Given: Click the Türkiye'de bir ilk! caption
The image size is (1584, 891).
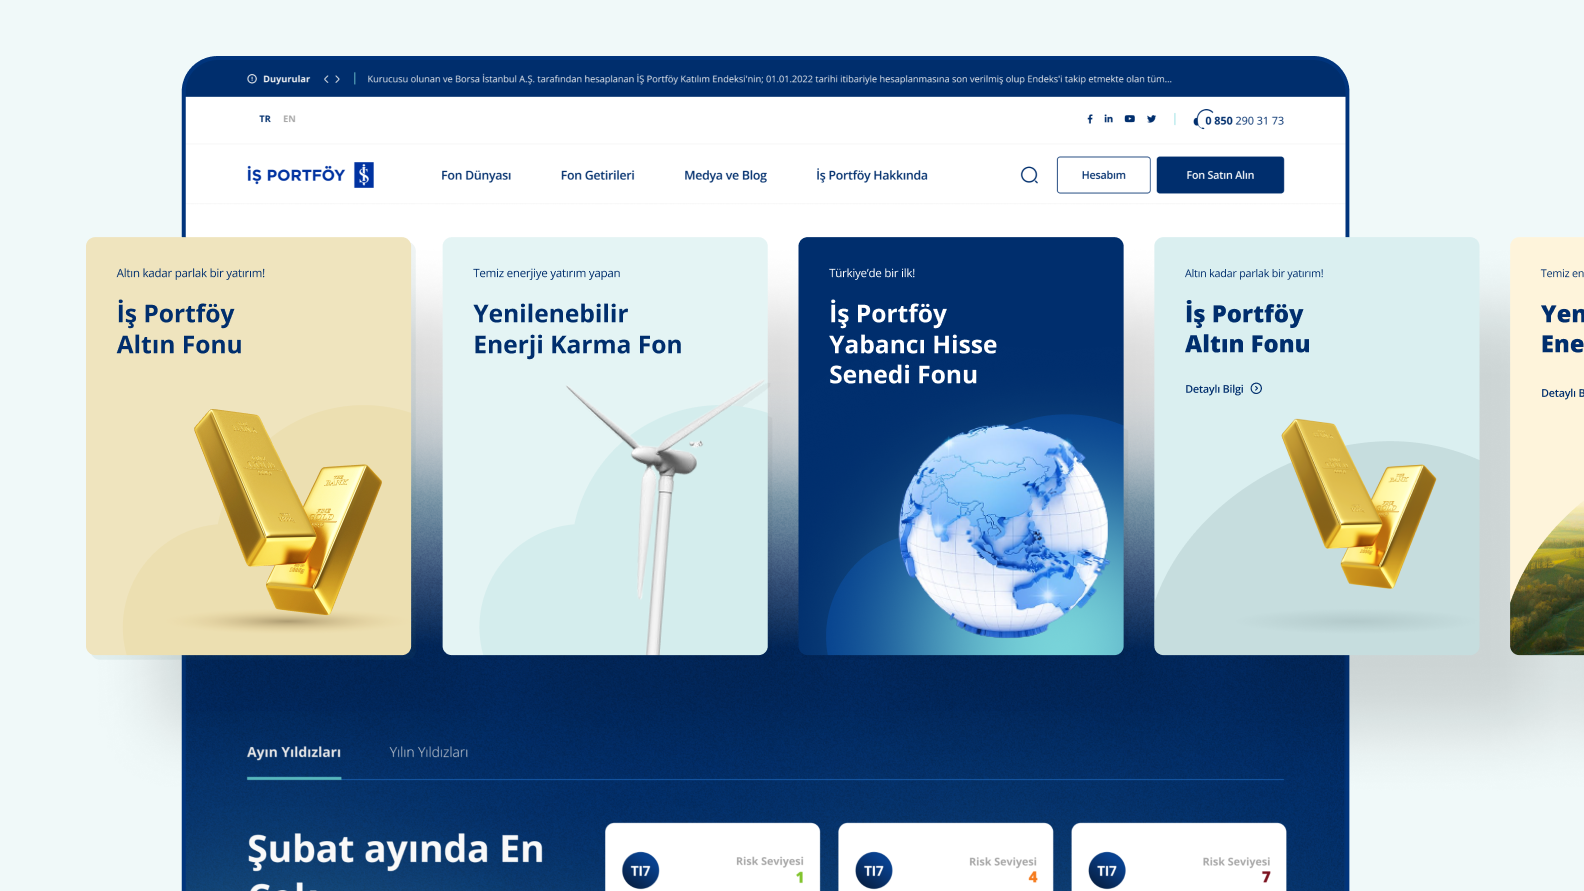Looking at the screenshot, I should click(872, 273).
